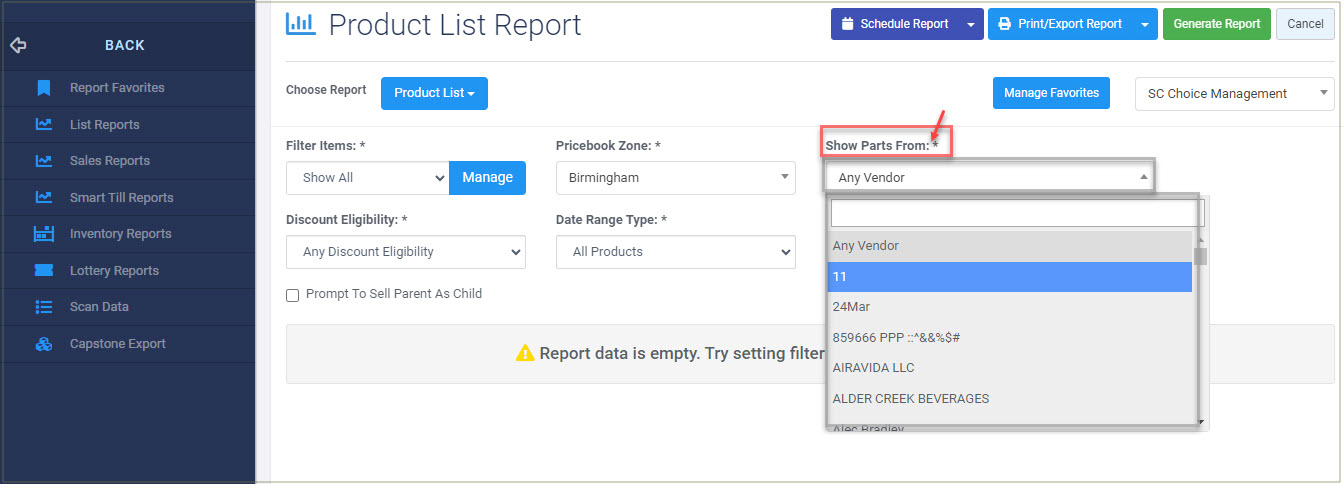Click the Capstone Export icon
This screenshot has width=1344, height=484.
(43, 344)
